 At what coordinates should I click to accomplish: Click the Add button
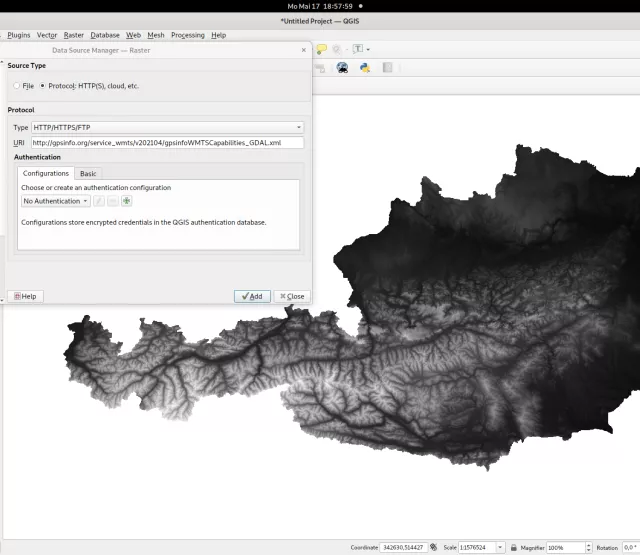[252, 296]
